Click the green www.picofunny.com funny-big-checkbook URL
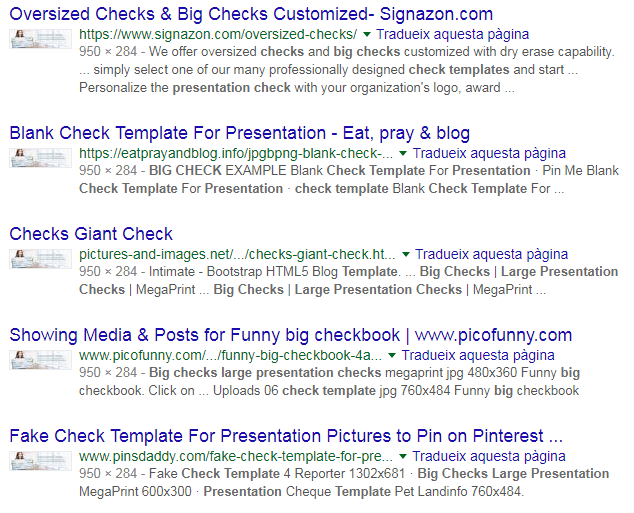The image size is (634, 513). coord(230,355)
